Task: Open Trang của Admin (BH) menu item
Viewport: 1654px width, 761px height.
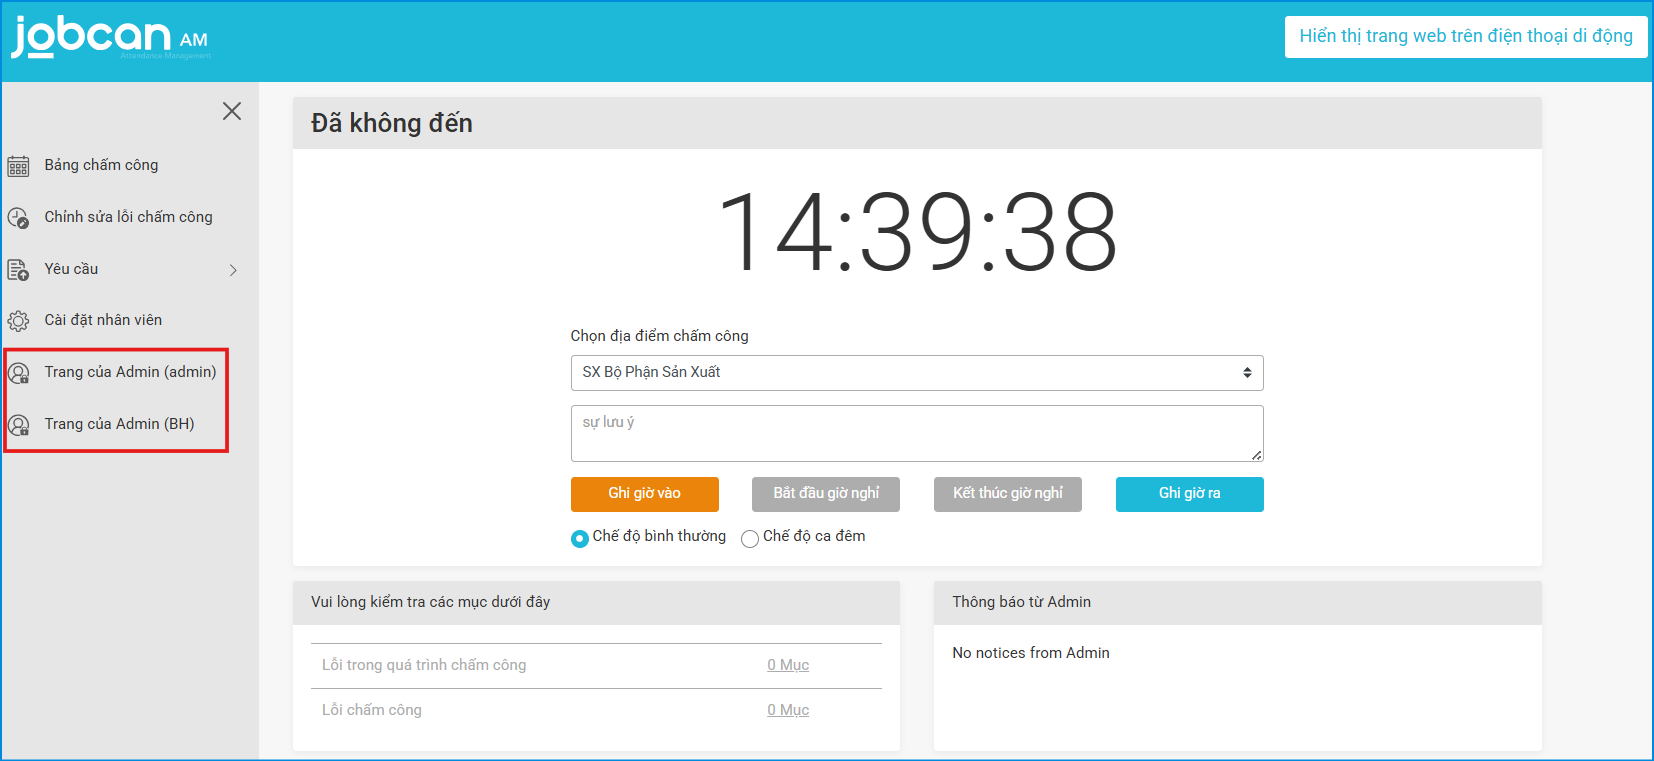Action: click(x=119, y=424)
